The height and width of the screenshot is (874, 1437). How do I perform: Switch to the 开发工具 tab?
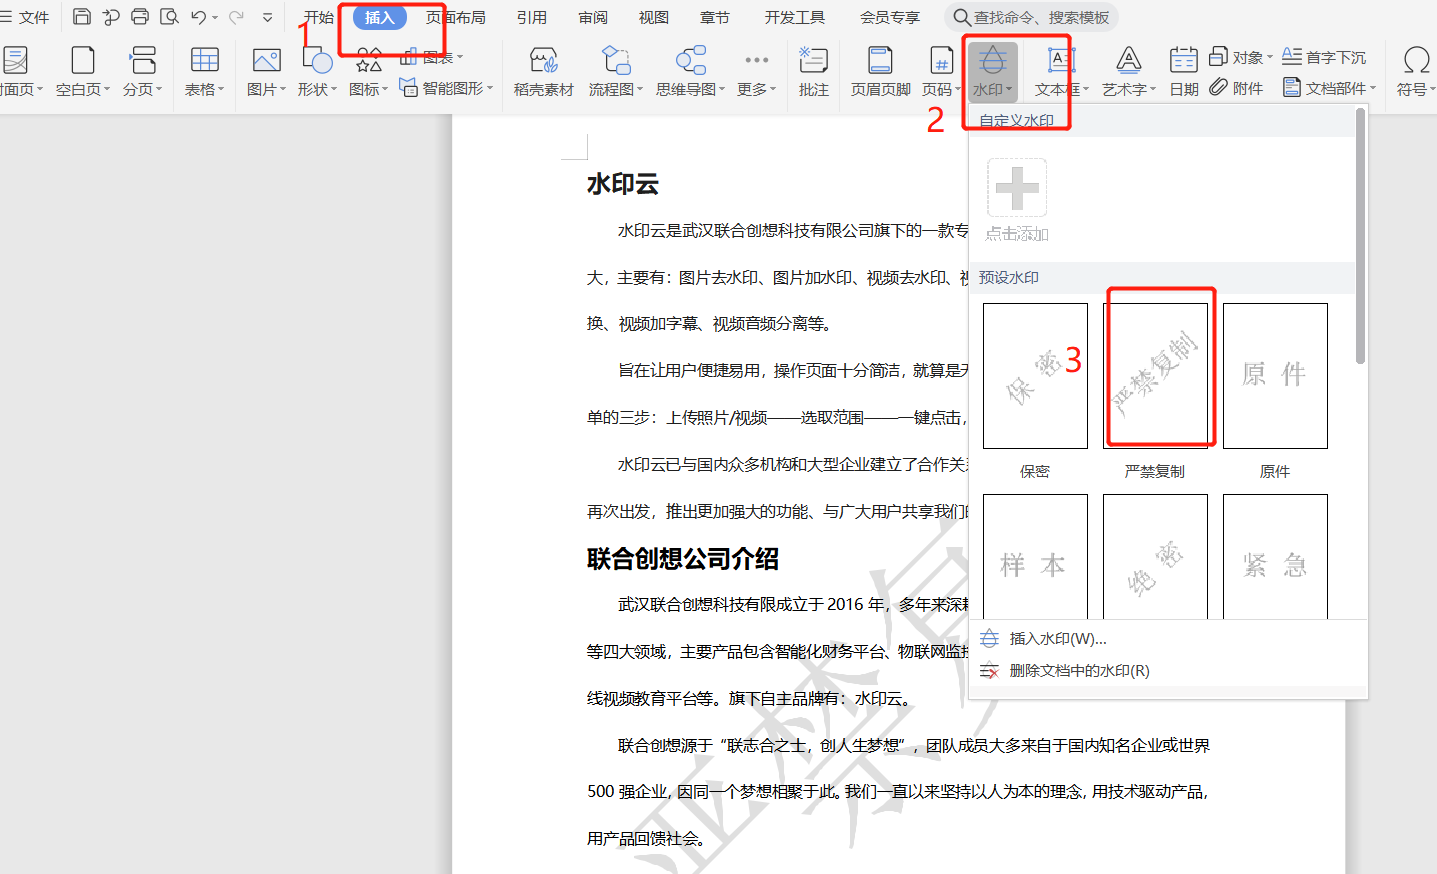(795, 17)
